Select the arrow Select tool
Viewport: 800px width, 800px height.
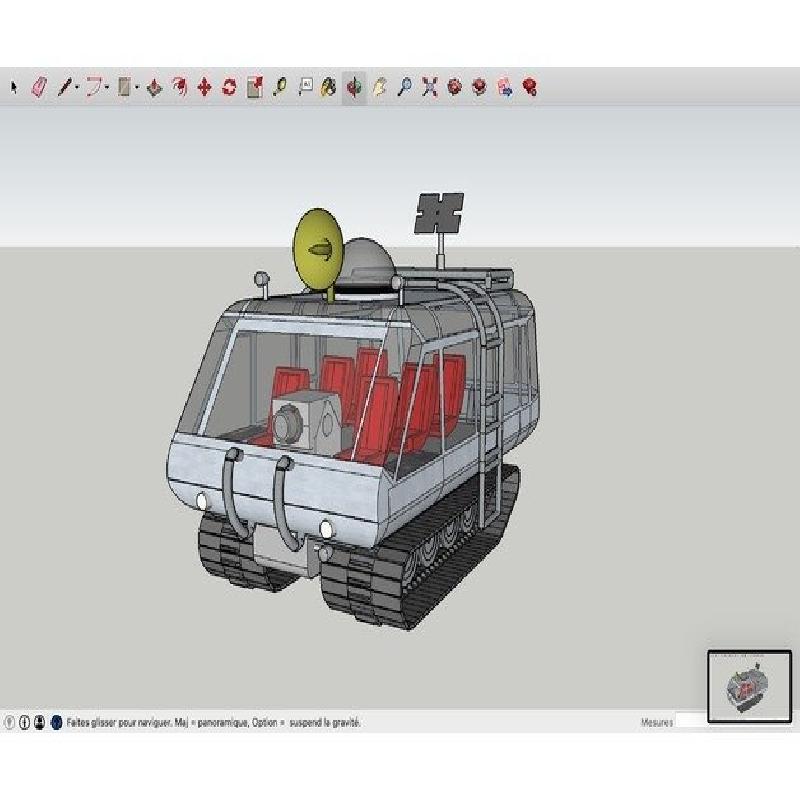(14, 87)
